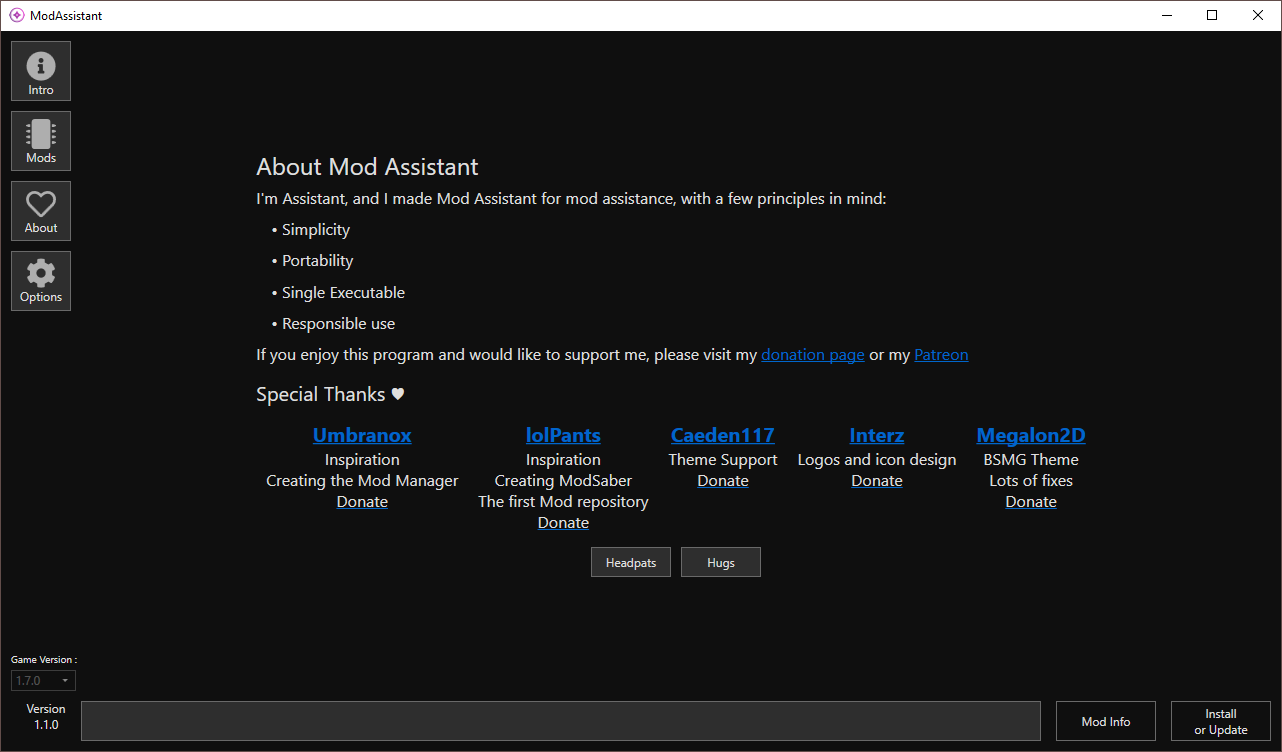Click 'Creating ModSaber' text
1282x752 pixels.
point(563,481)
